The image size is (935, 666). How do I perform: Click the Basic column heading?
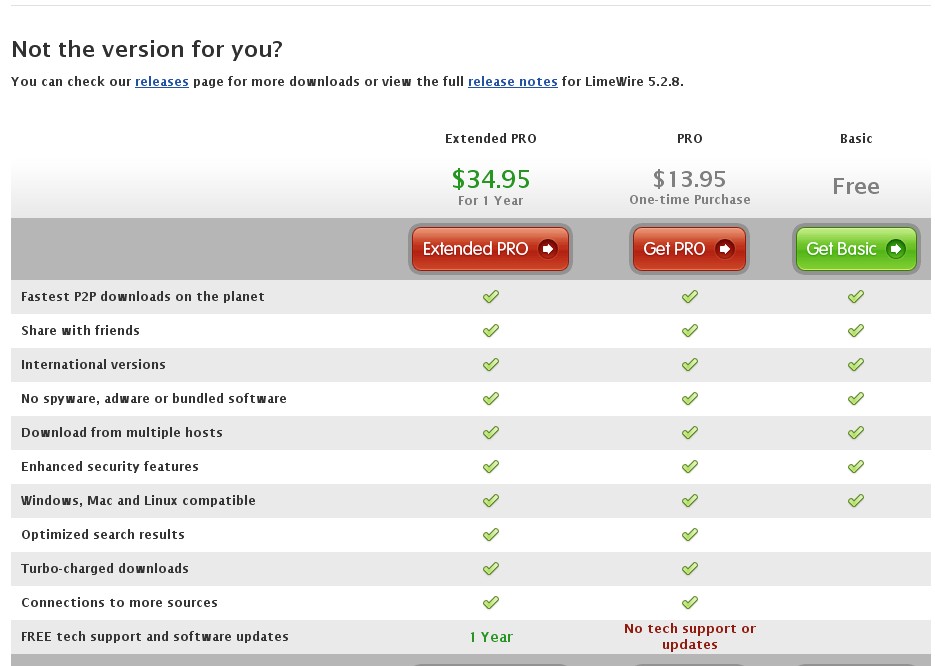point(856,138)
